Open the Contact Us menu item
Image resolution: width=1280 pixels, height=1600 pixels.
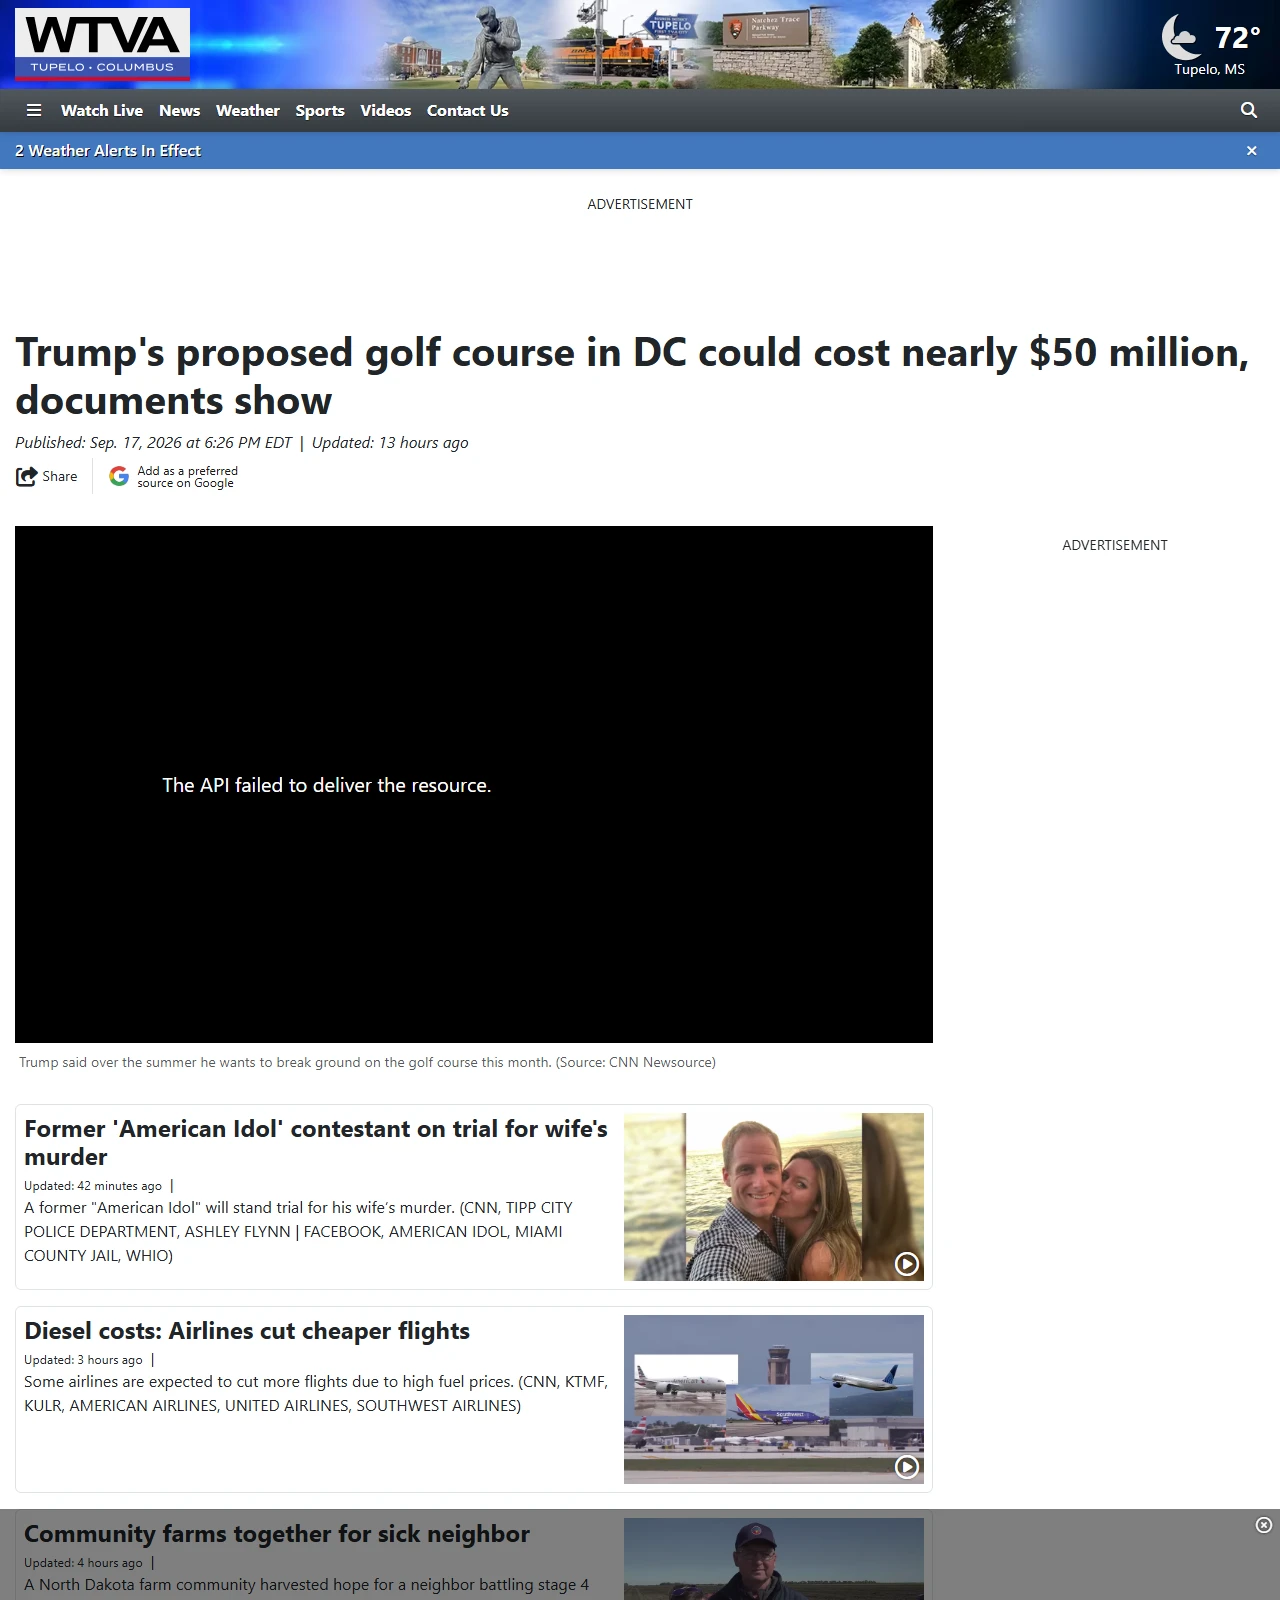pyautogui.click(x=468, y=110)
